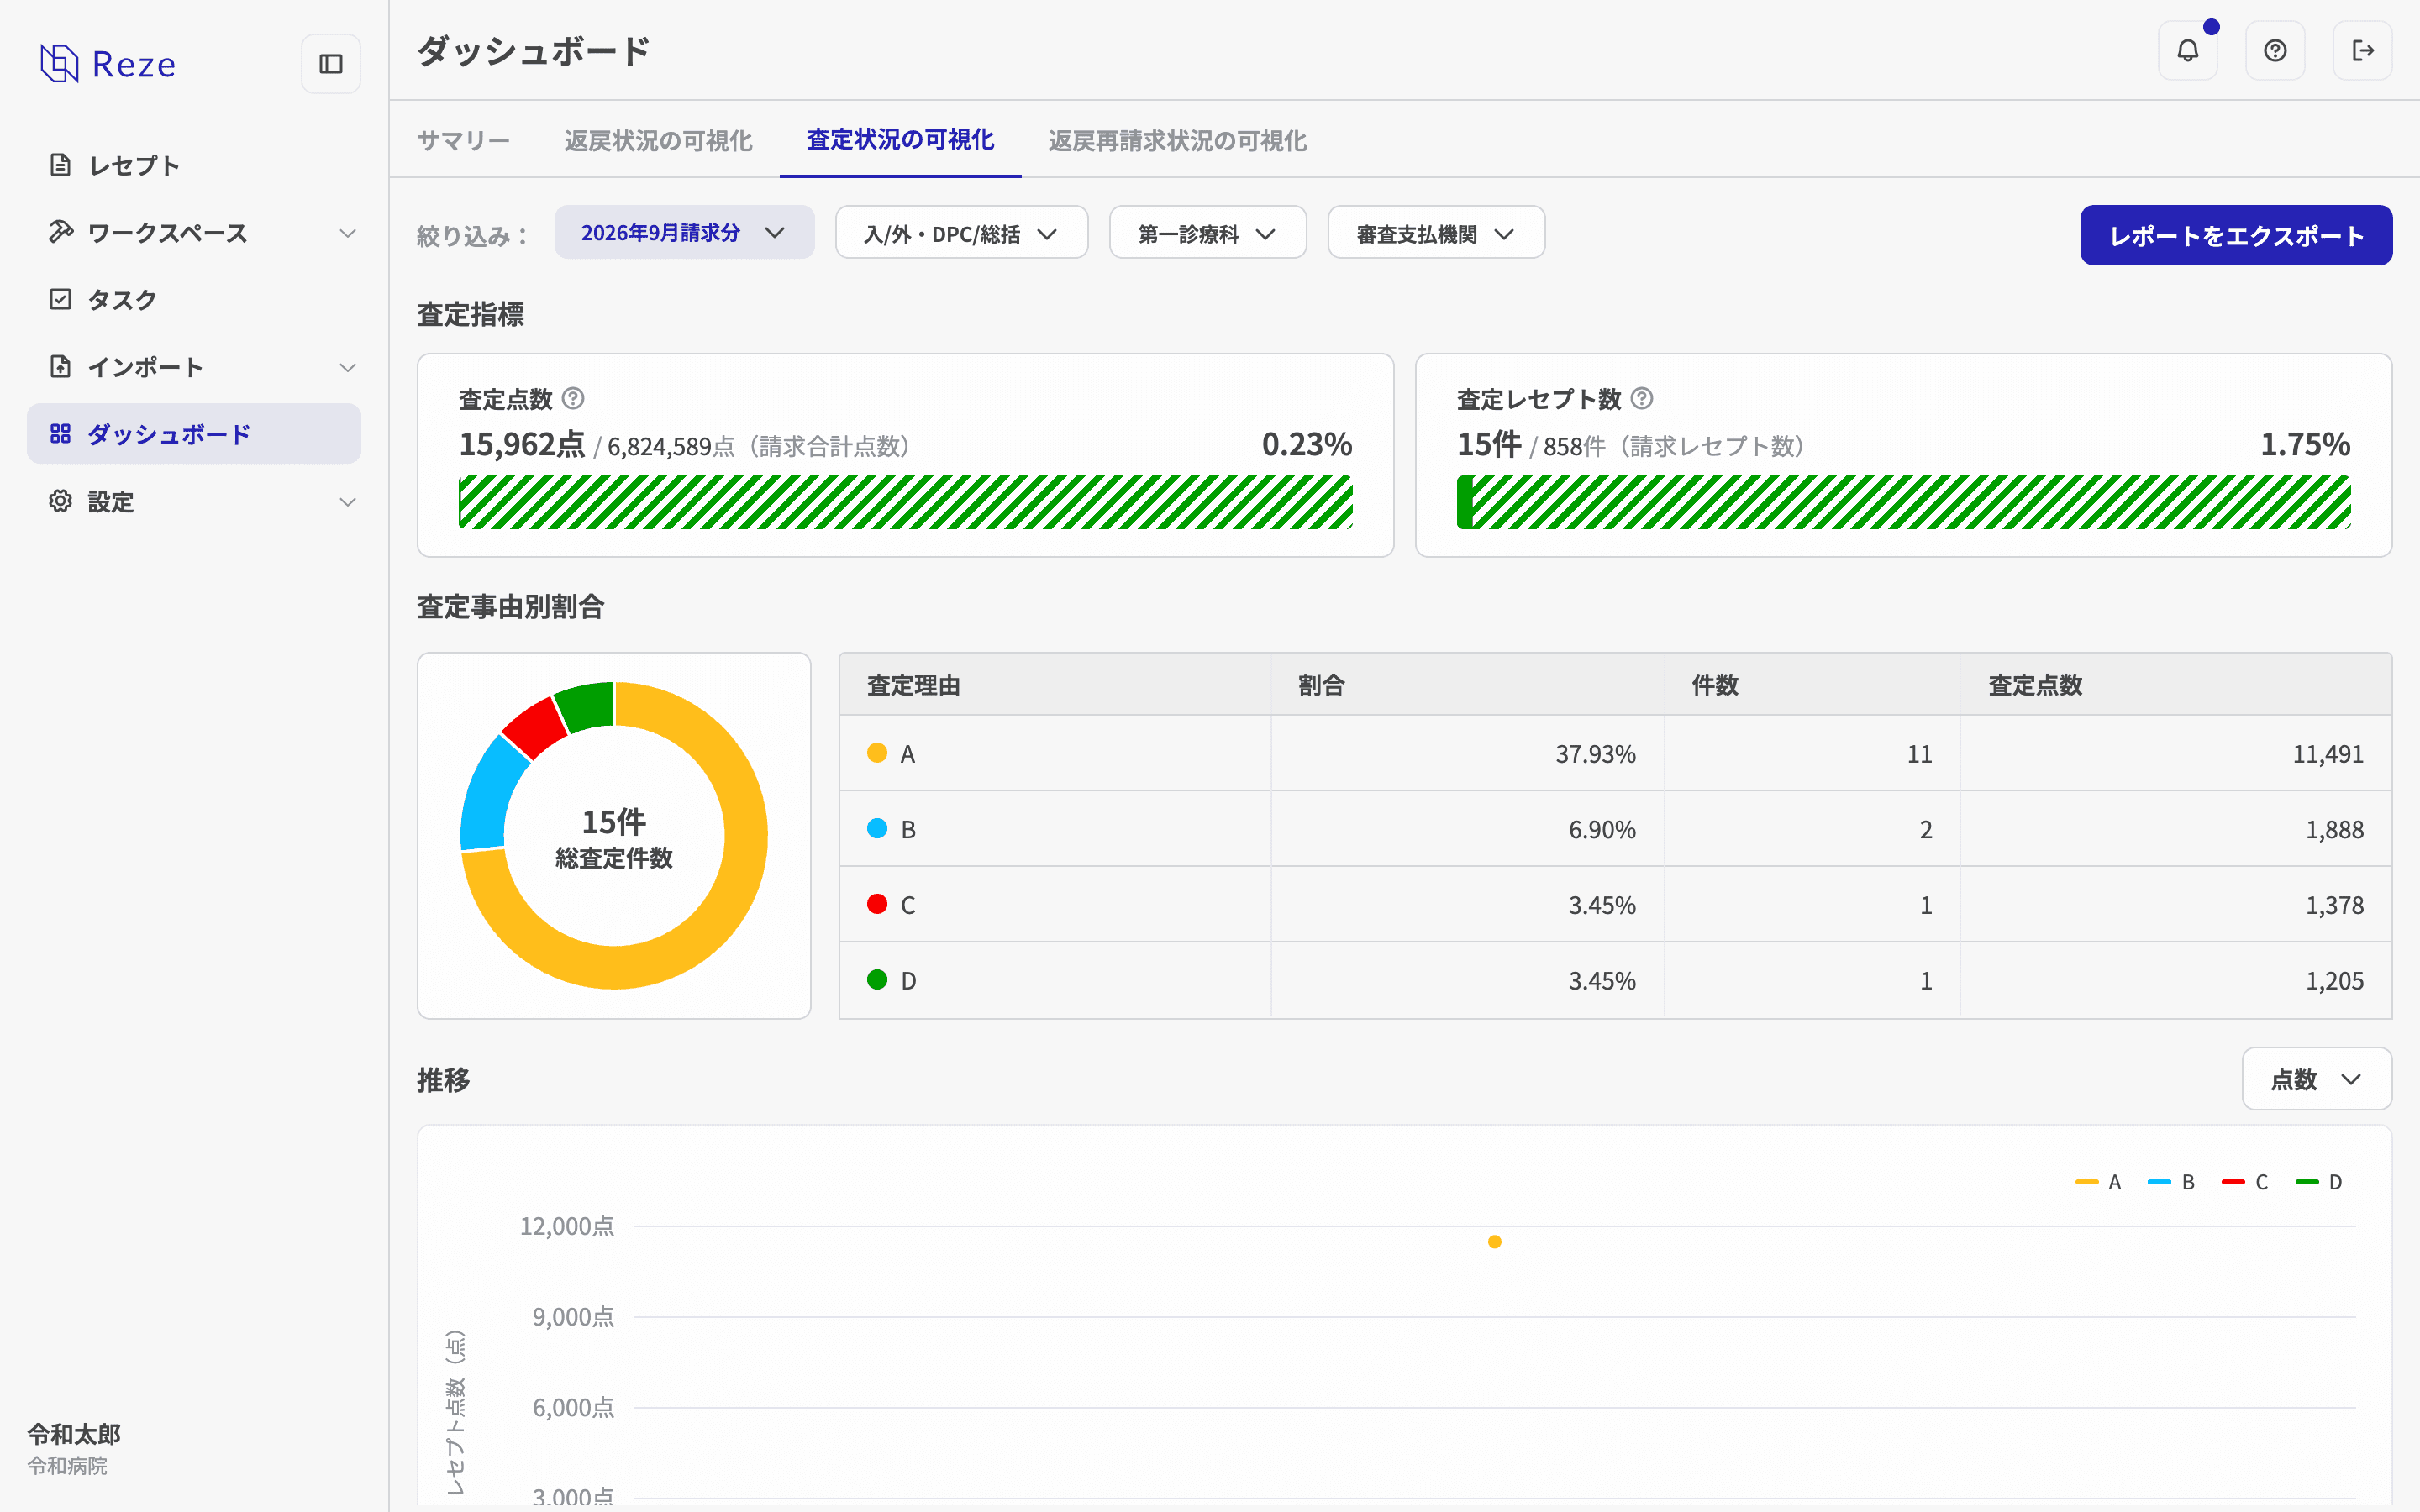Expand the ワークスペース chevron
The height and width of the screenshot is (1512, 2420).
[x=347, y=233]
